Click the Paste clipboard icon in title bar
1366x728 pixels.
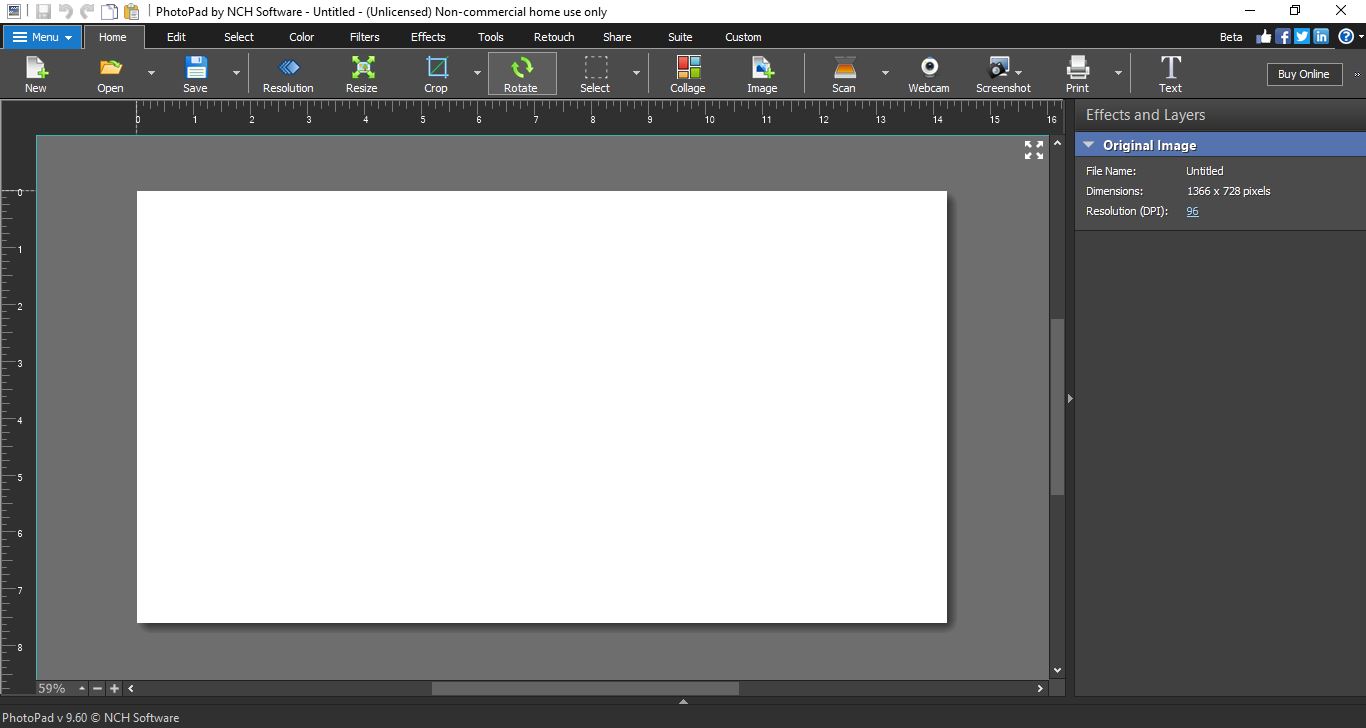[131, 12]
